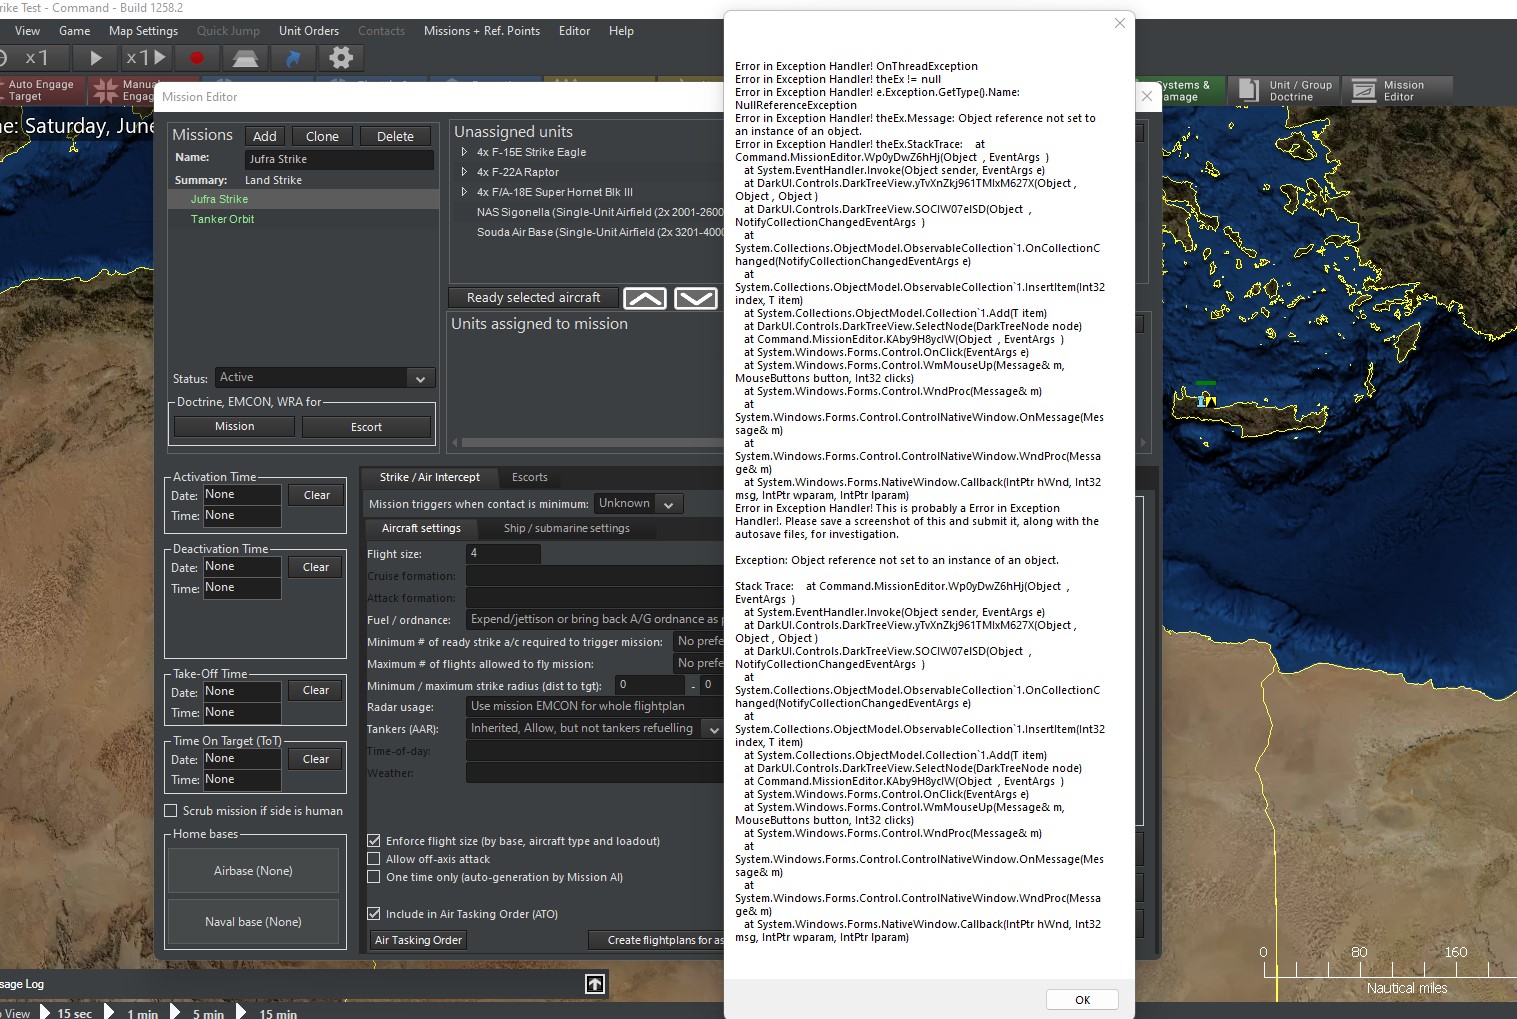Select the Jufra Strike mission in list
This screenshot has height=1019, width=1517.
(x=304, y=199)
